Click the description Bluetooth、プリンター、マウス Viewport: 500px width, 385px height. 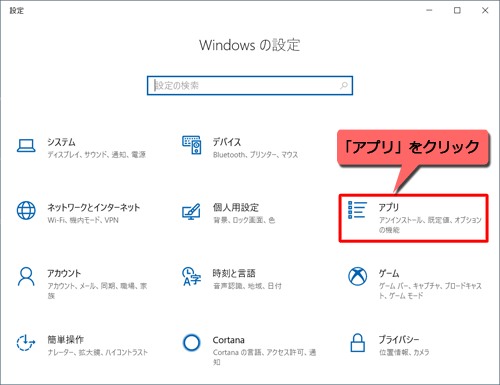[255, 155]
